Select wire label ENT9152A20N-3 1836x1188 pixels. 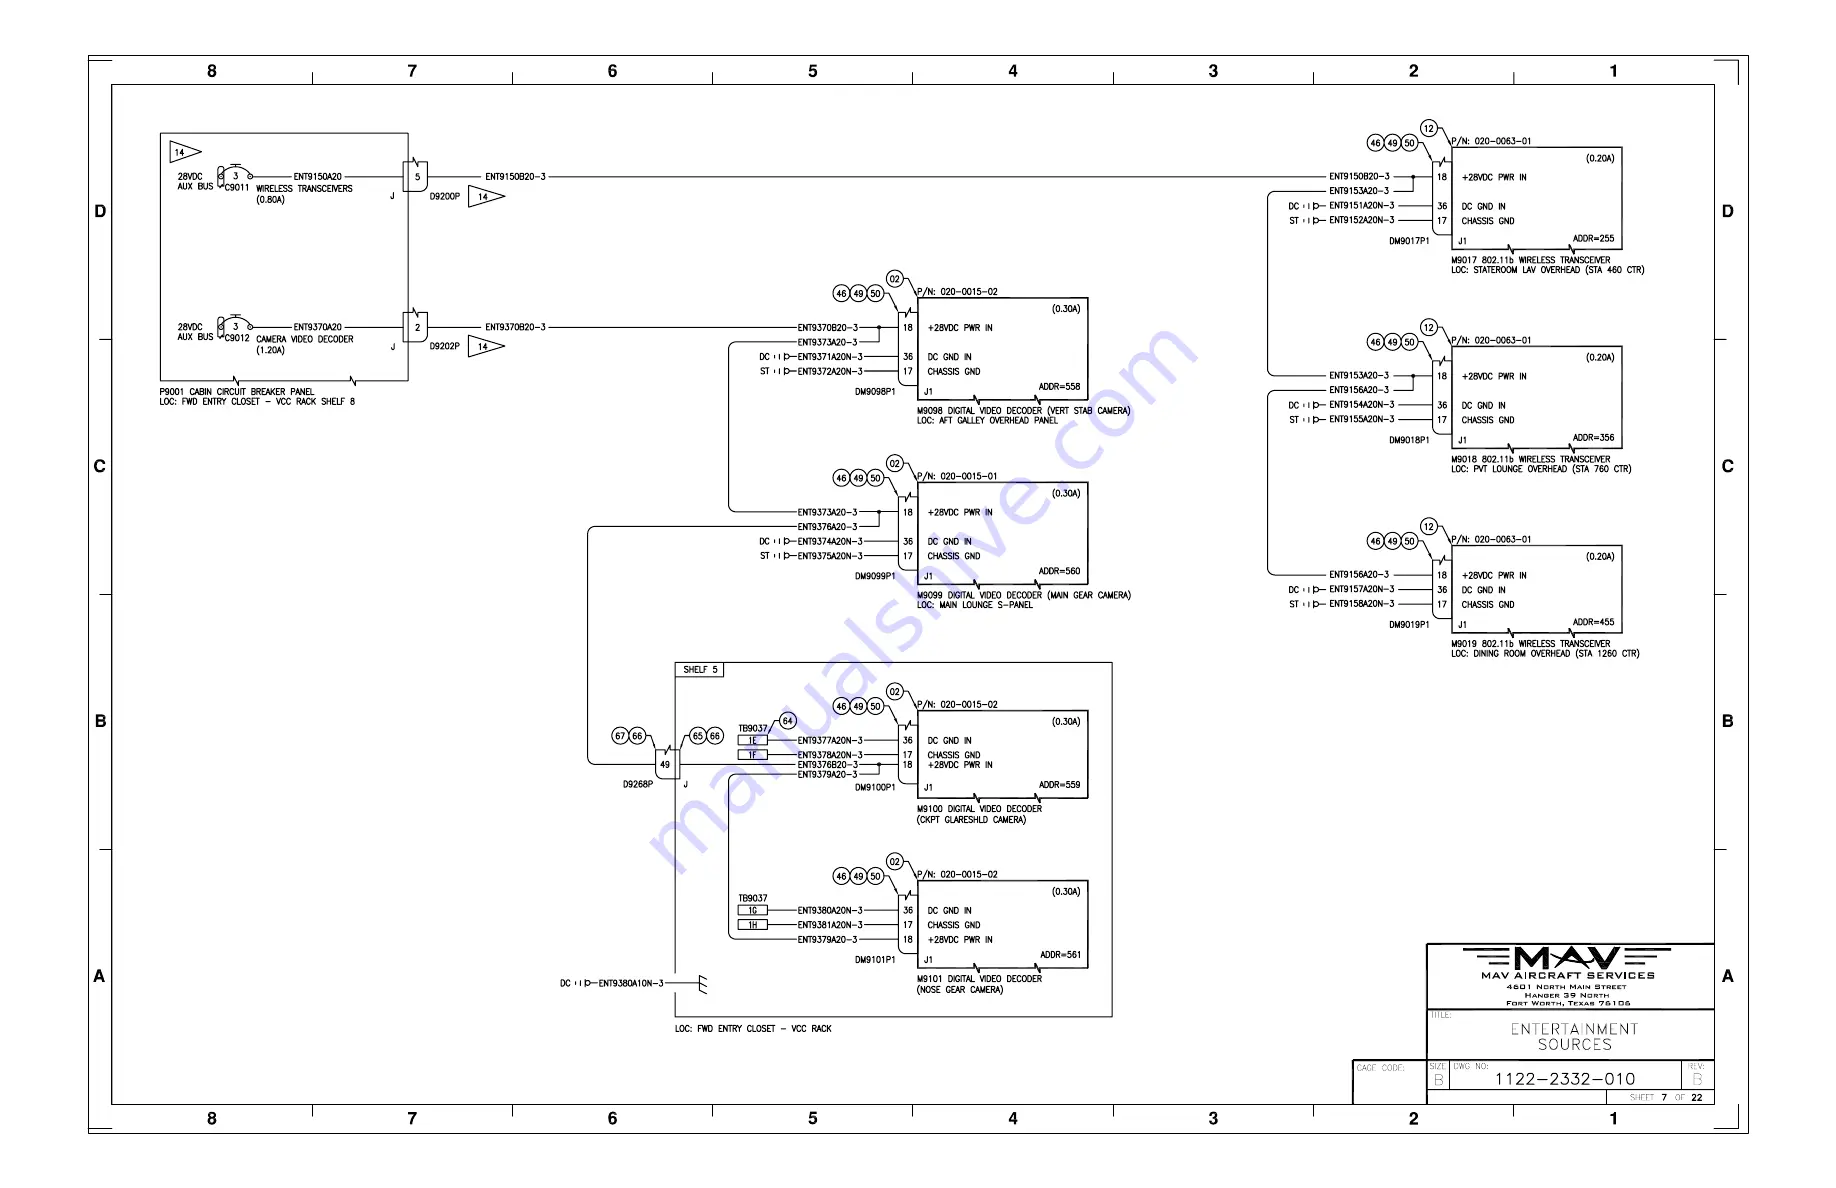[x=1361, y=220]
